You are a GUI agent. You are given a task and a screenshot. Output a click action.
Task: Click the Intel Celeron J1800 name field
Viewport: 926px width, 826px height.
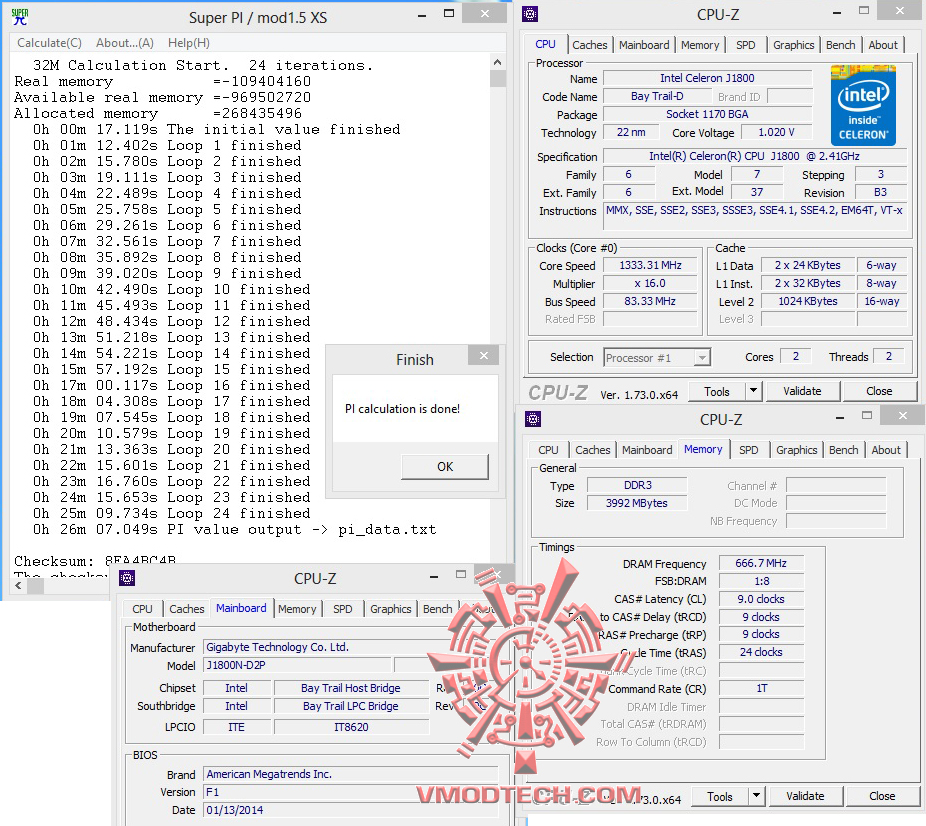pos(707,78)
